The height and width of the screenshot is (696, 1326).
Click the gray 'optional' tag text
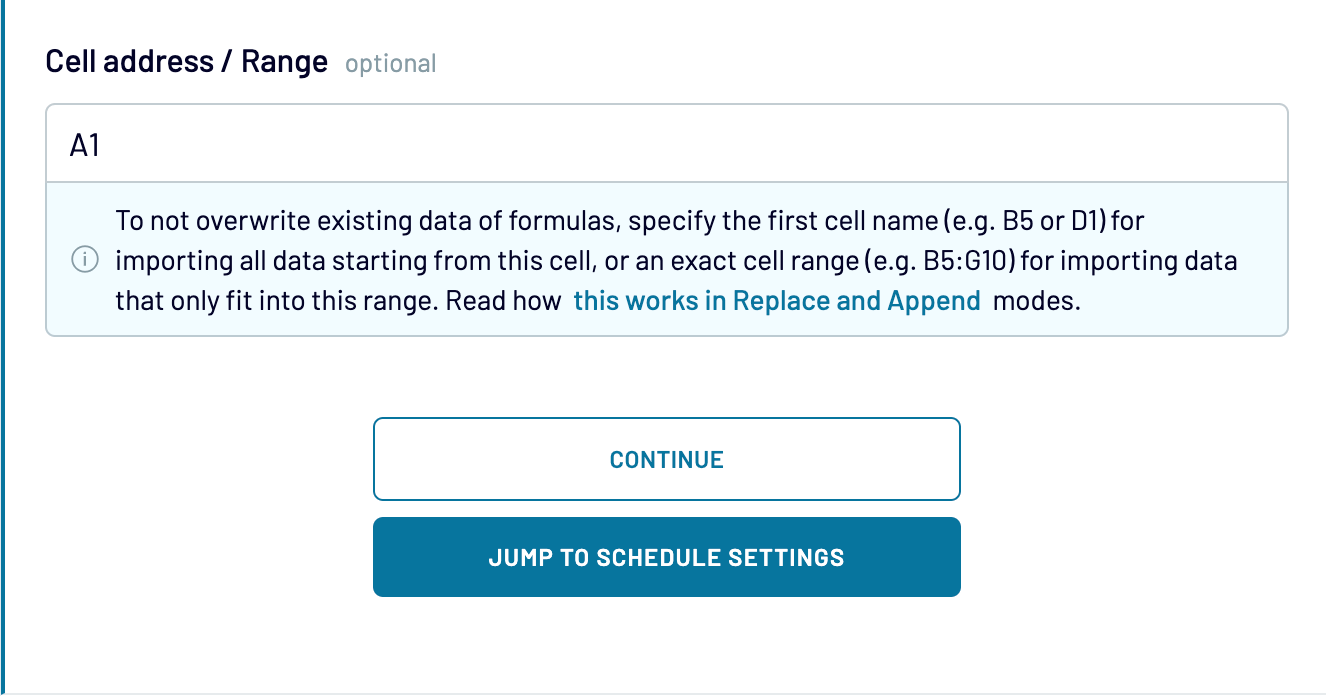(390, 64)
